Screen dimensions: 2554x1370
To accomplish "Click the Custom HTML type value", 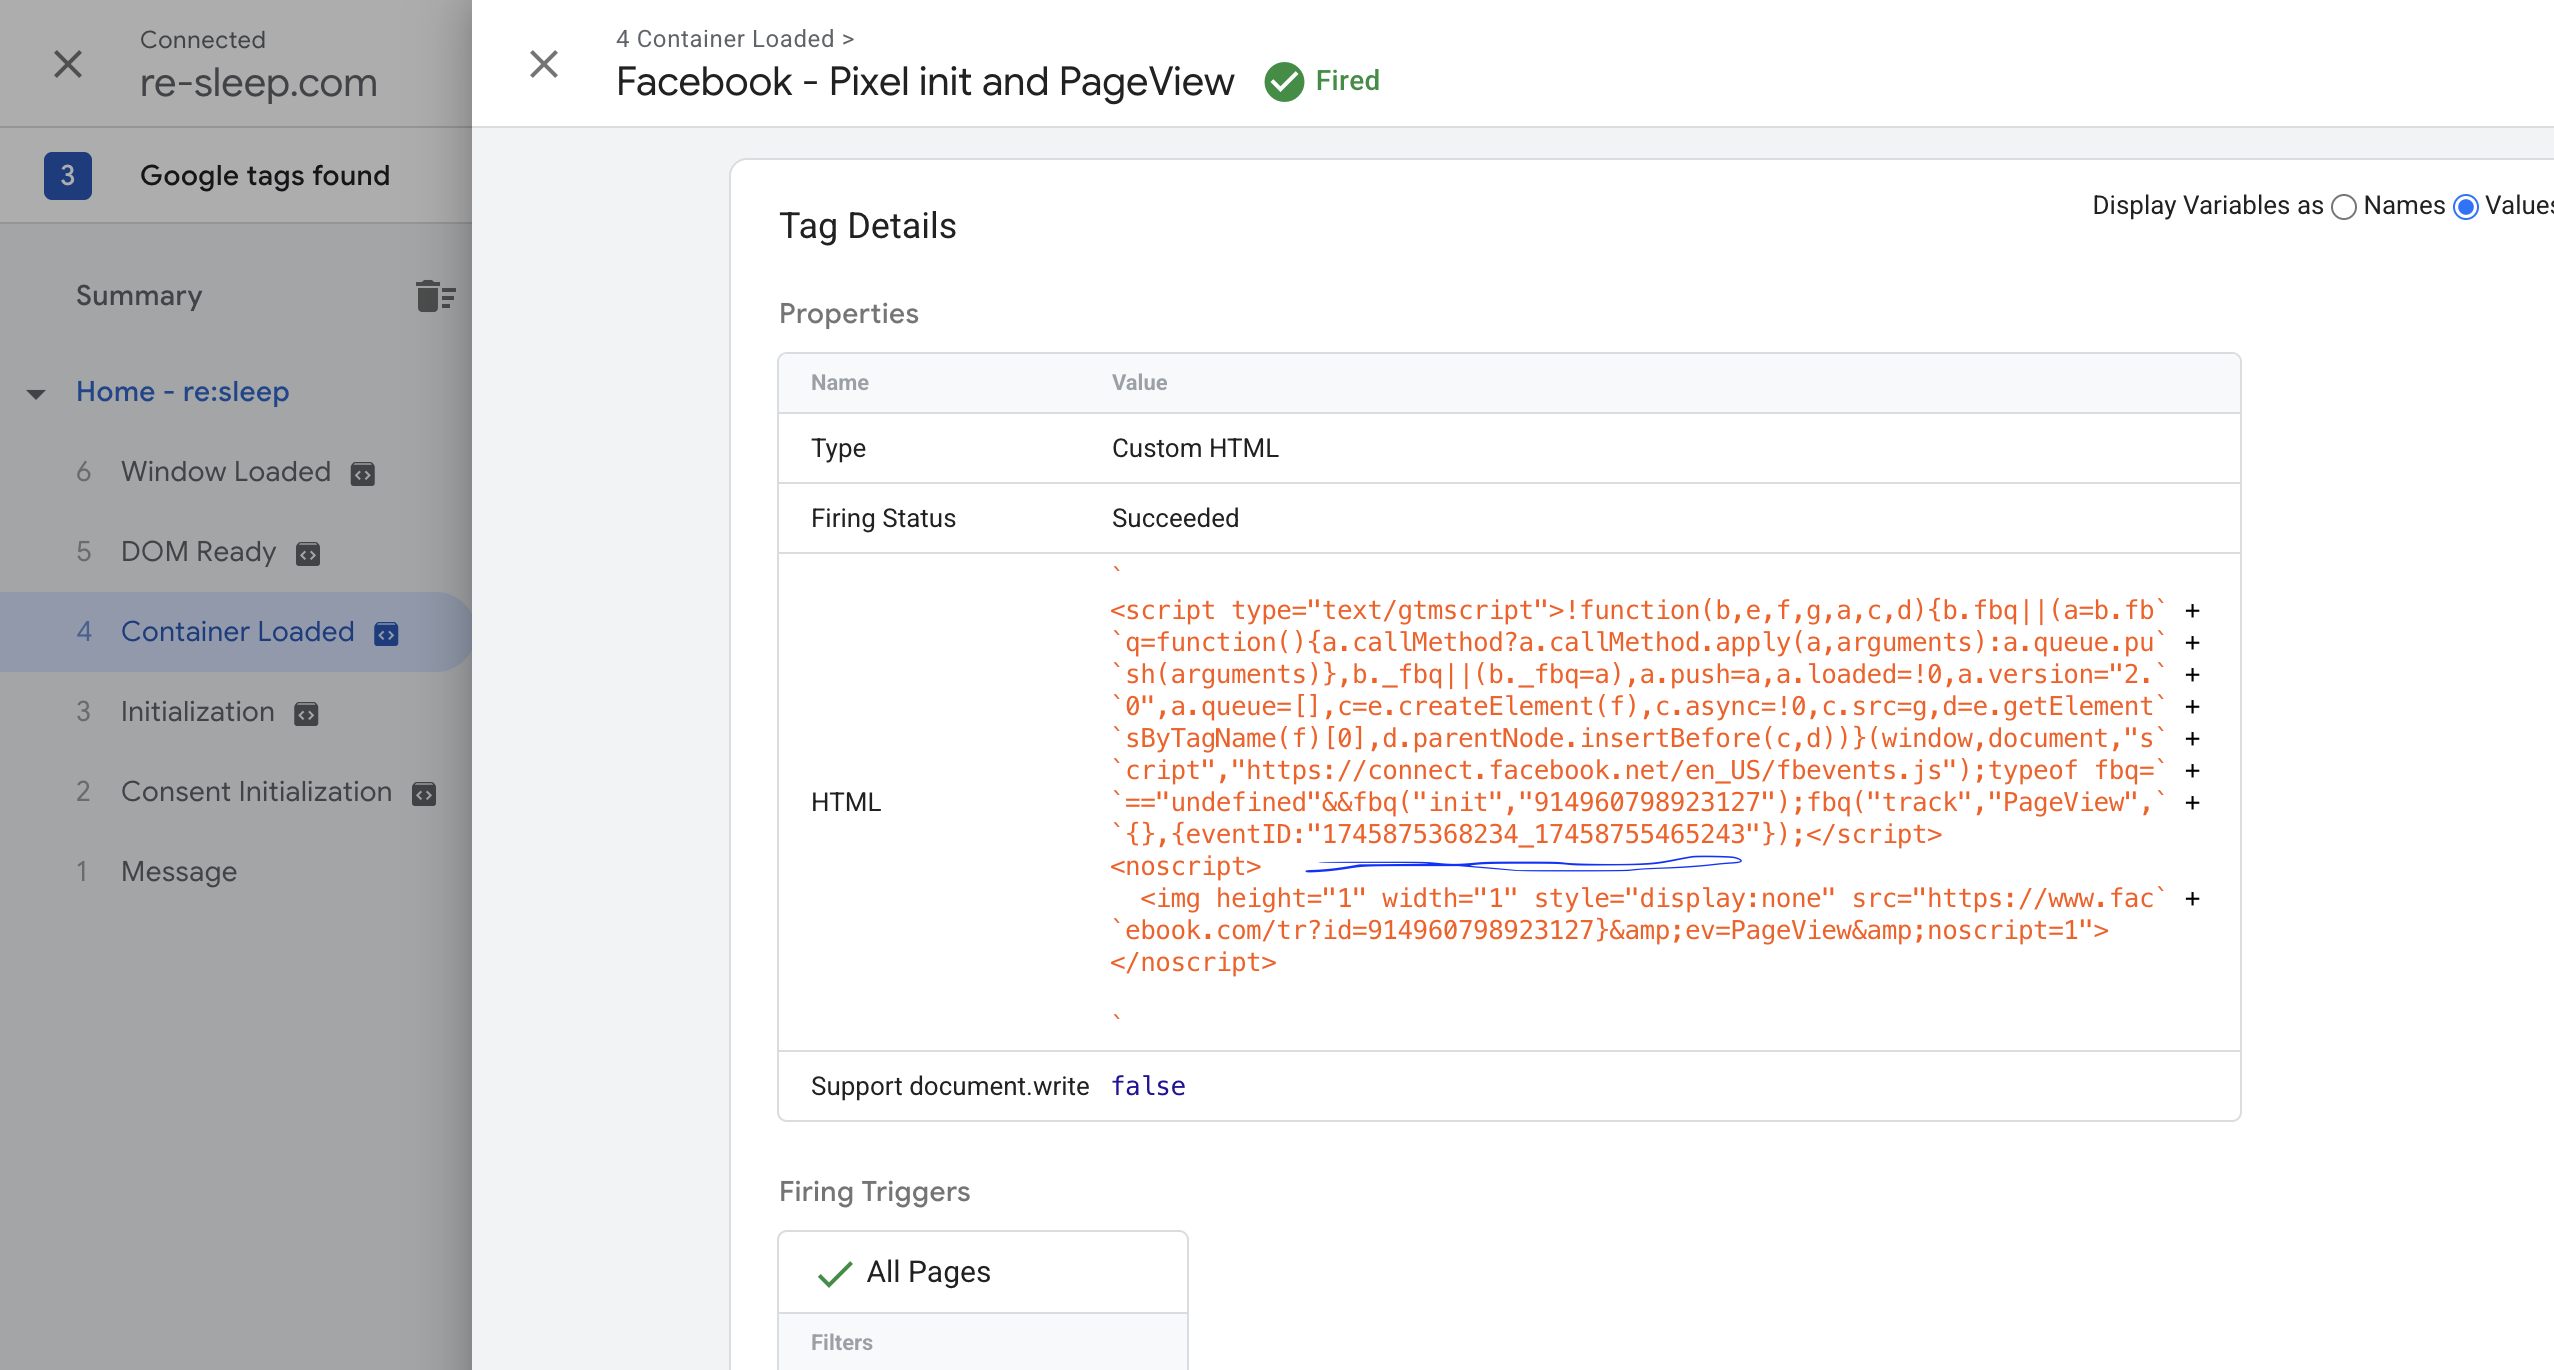I will click(1195, 448).
